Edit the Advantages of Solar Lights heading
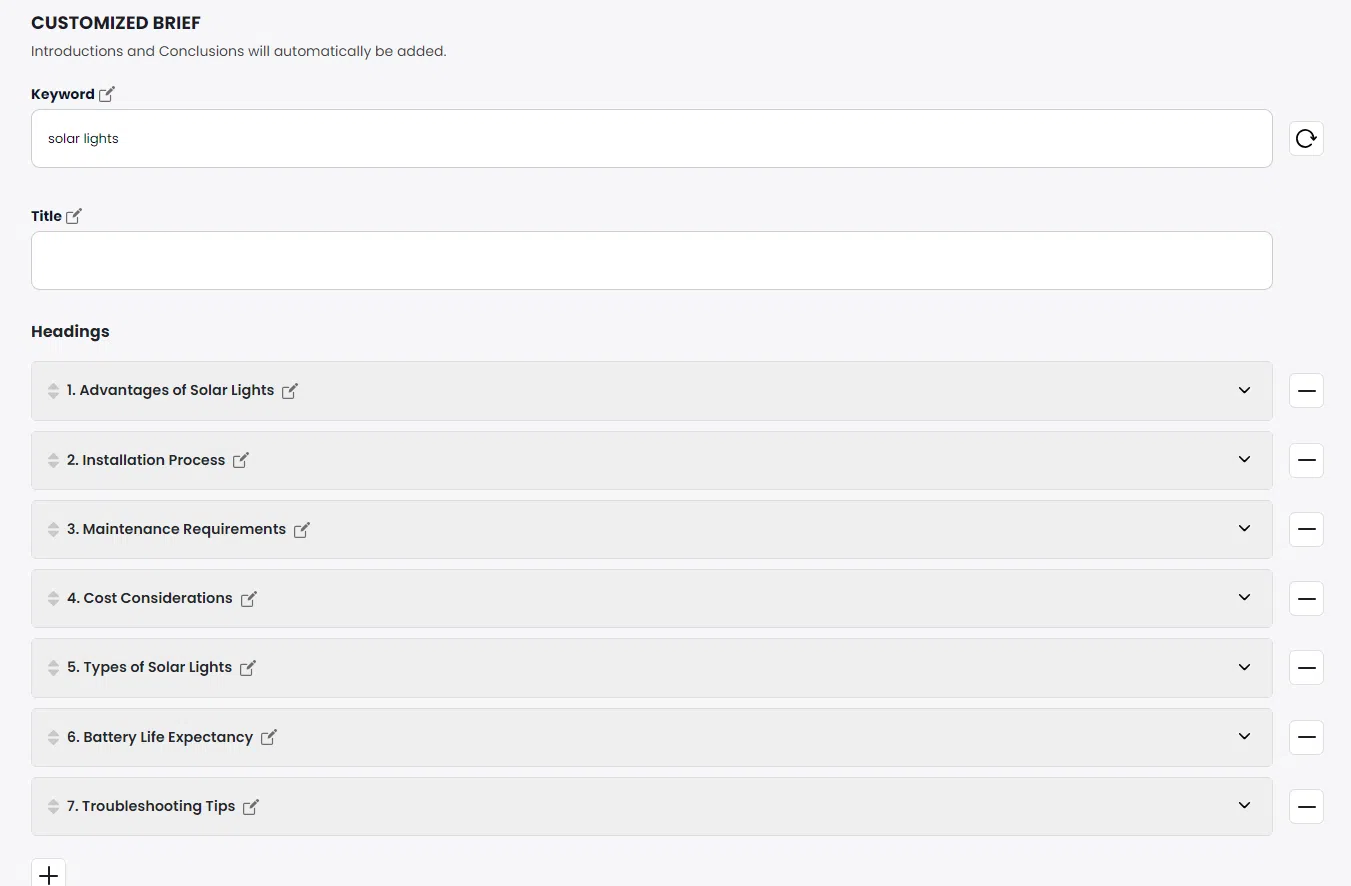The height and width of the screenshot is (886, 1351). point(290,391)
